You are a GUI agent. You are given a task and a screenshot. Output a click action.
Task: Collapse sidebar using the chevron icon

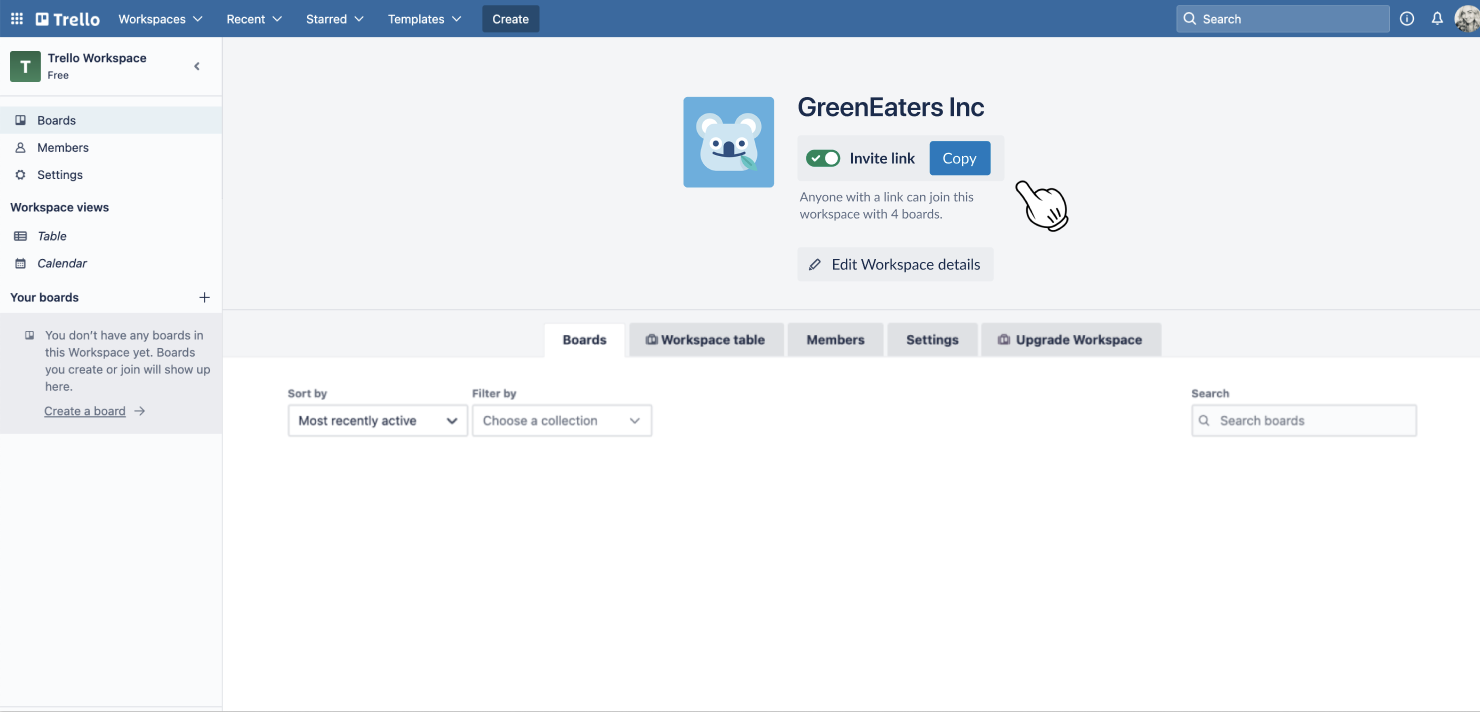197,67
